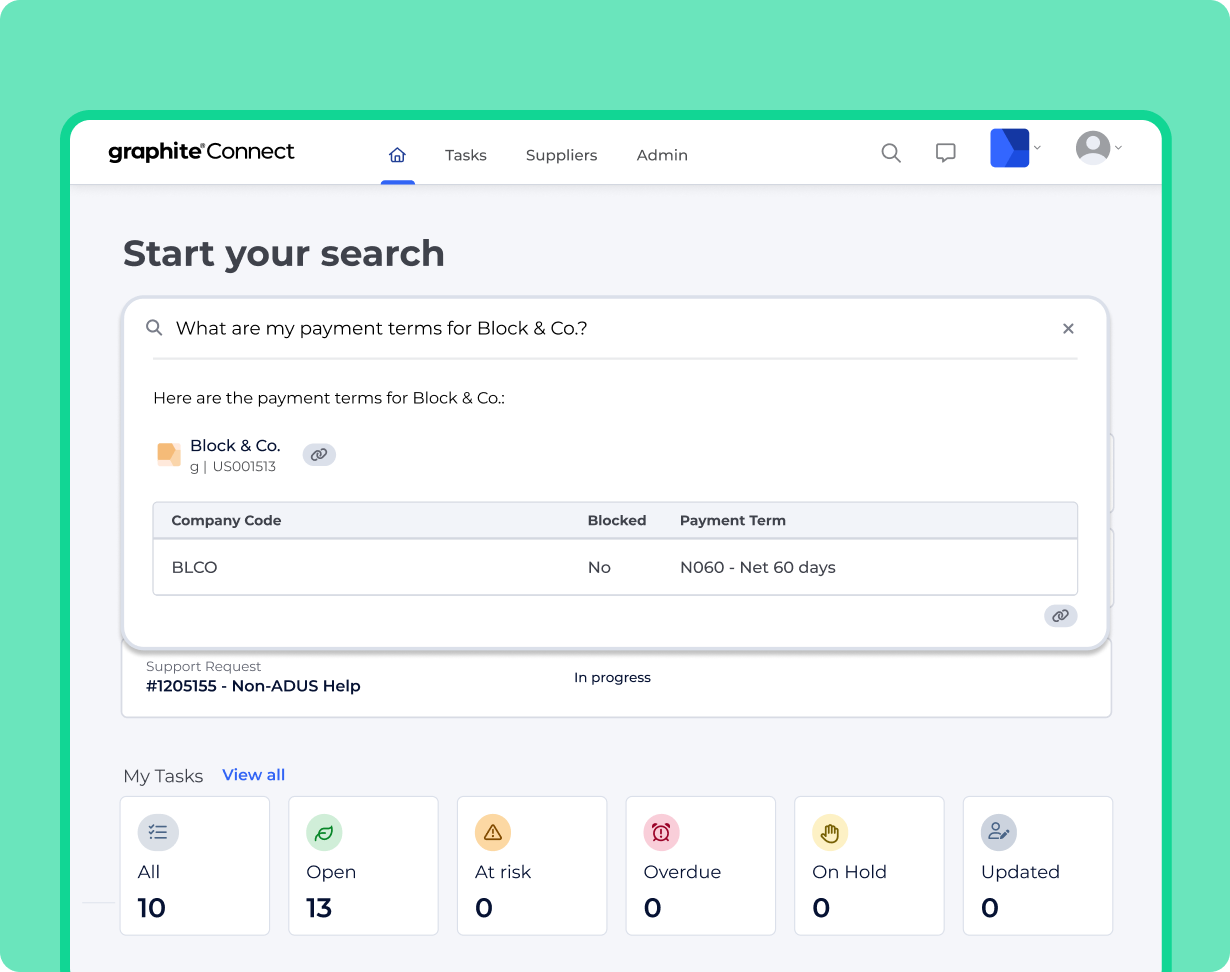Click into the payment terms search field
Image resolution: width=1230 pixels, height=972 pixels.
tap(600, 329)
